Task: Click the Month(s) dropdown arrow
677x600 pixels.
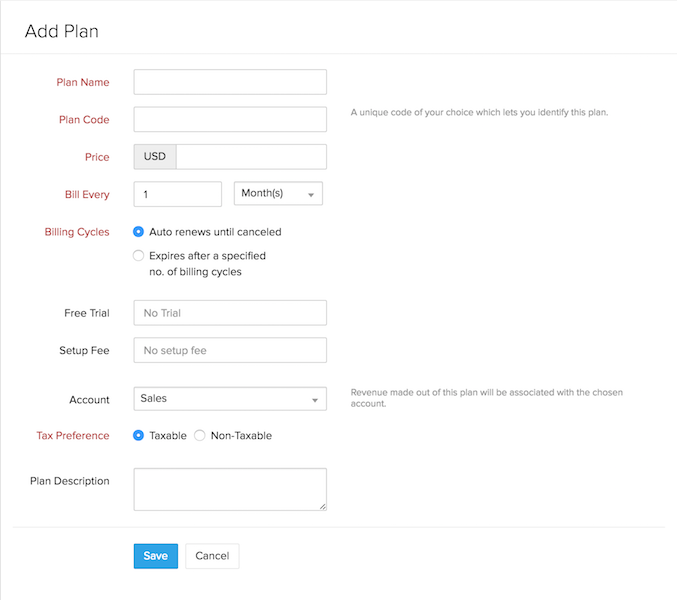Action: (311, 195)
